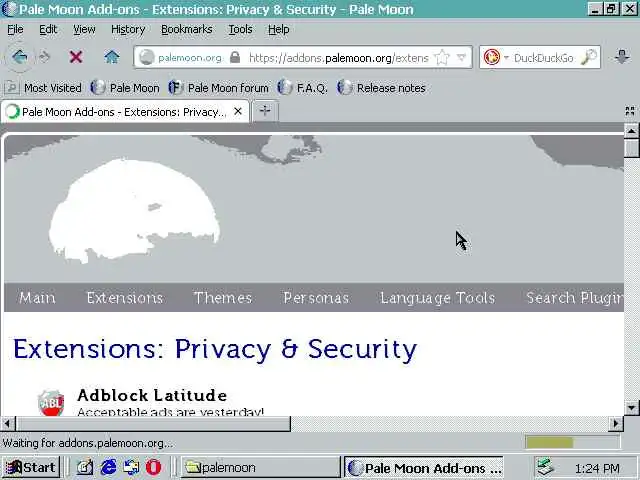Image resolution: width=640 pixels, height=480 pixels.
Task: Go back with the Back arrow button
Action: [19, 57]
